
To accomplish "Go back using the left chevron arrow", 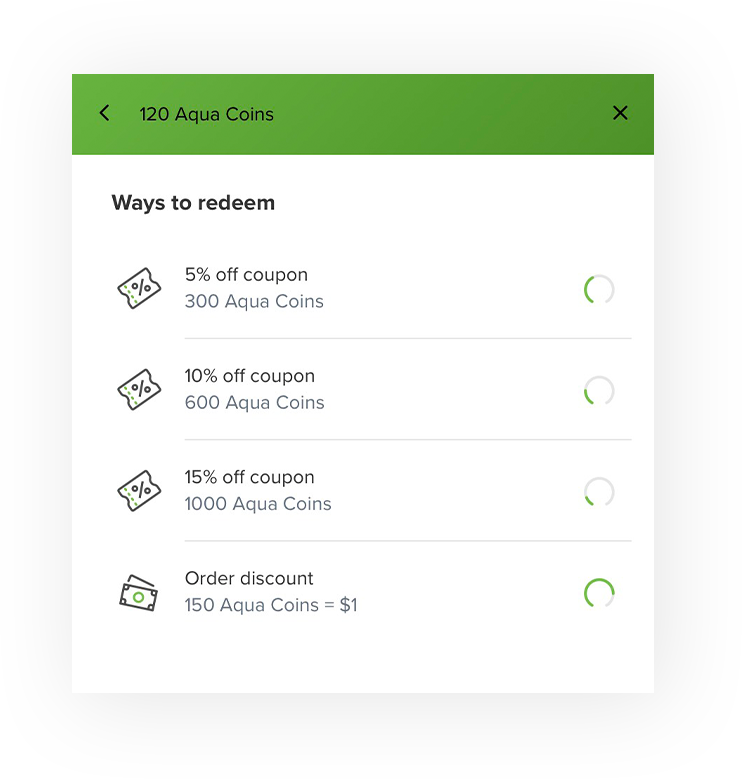I will 104,113.
